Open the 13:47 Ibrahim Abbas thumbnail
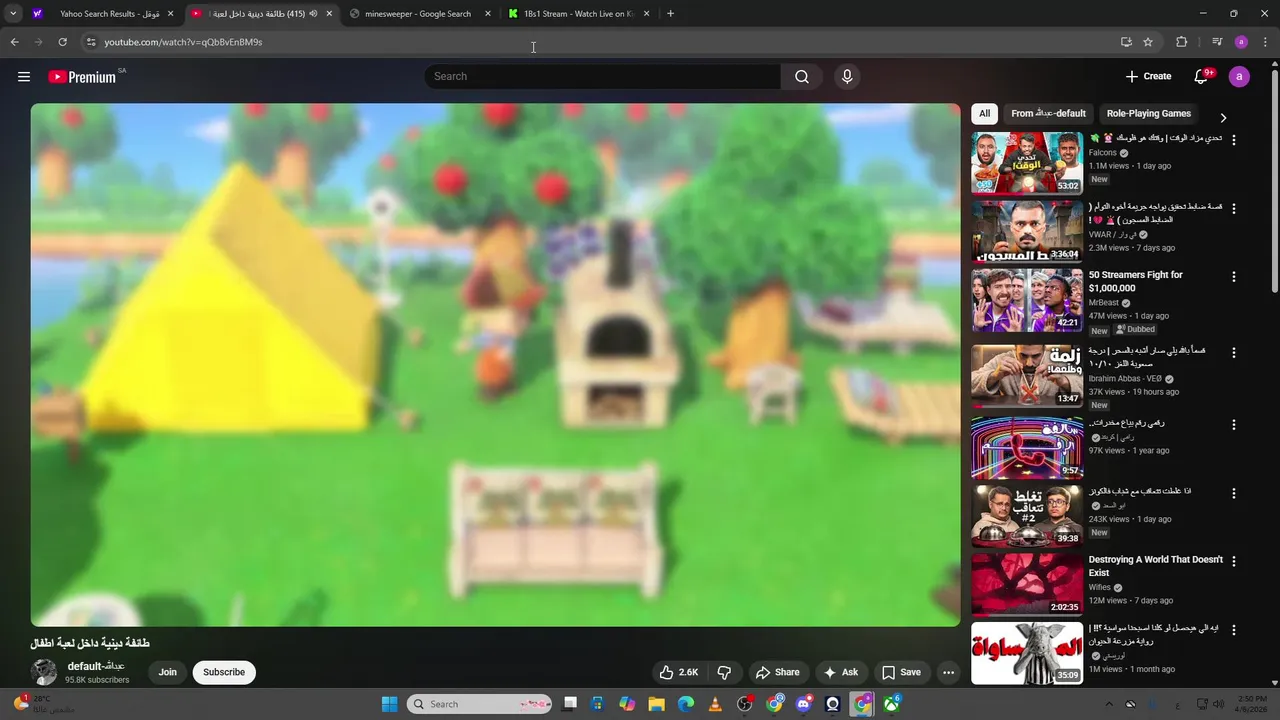 tap(1027, 376)
